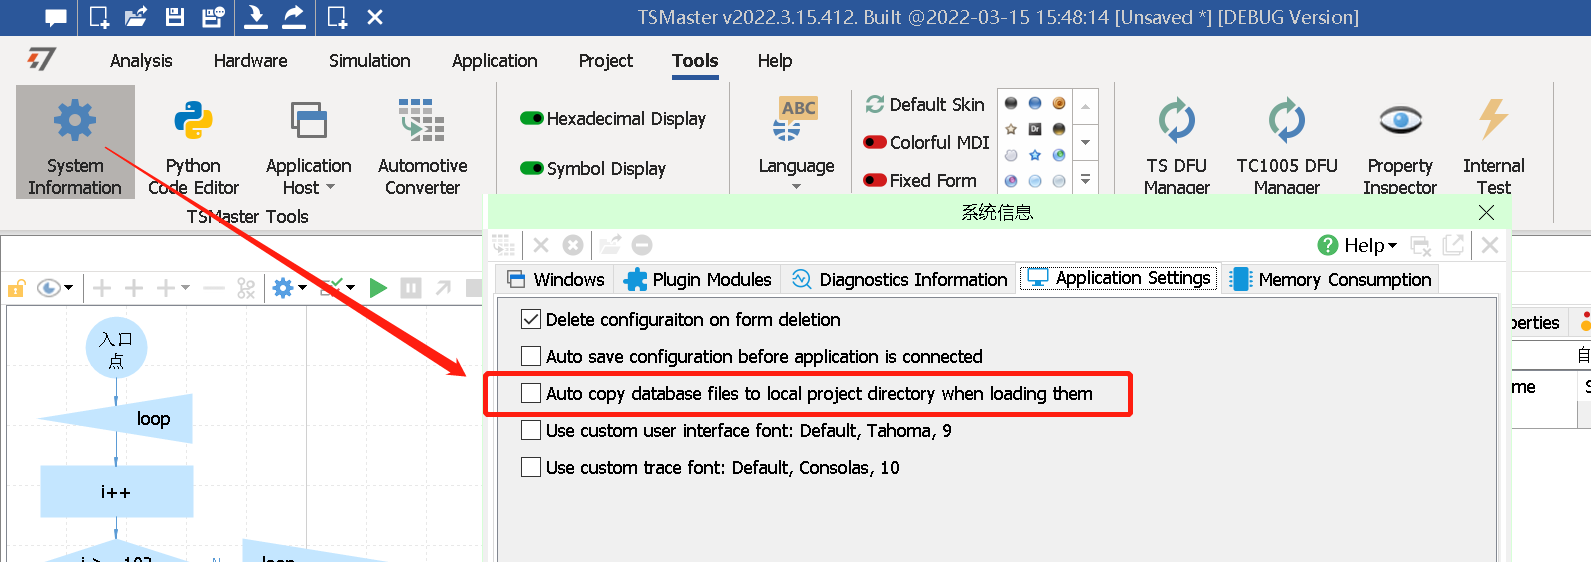
Task: Uncheck Delete configuration on form deletion
Action: tap(531, 320)
